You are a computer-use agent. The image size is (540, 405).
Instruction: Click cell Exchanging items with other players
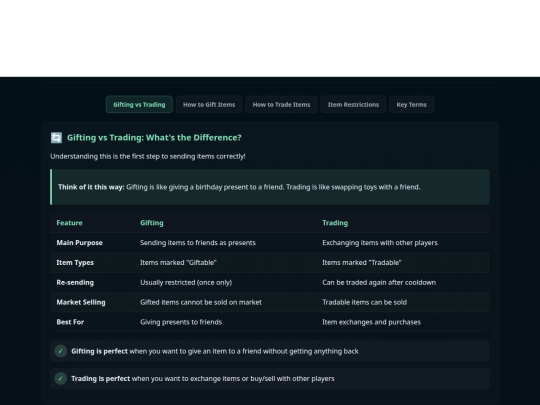pos(380,243)
